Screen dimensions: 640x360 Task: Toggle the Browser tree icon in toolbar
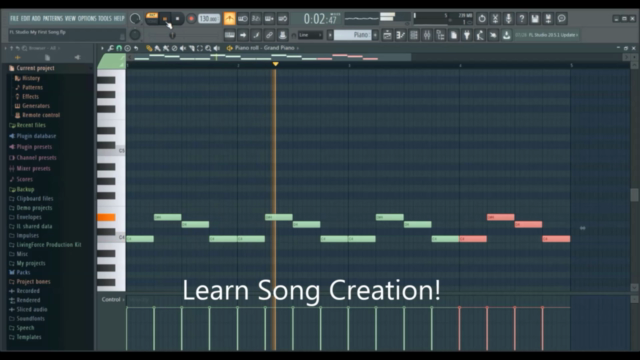[x=440, y=35]
